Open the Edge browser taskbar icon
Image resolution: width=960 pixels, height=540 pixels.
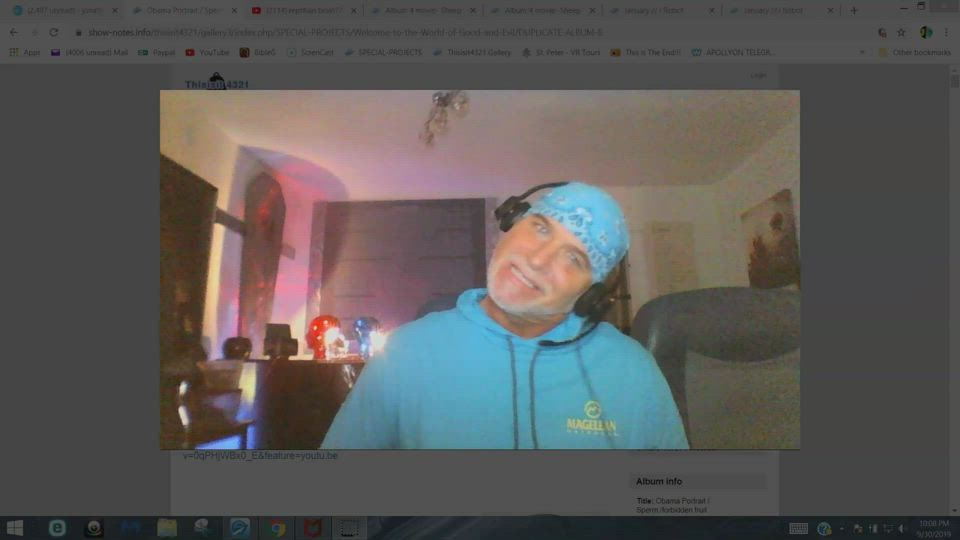[57, 528]
